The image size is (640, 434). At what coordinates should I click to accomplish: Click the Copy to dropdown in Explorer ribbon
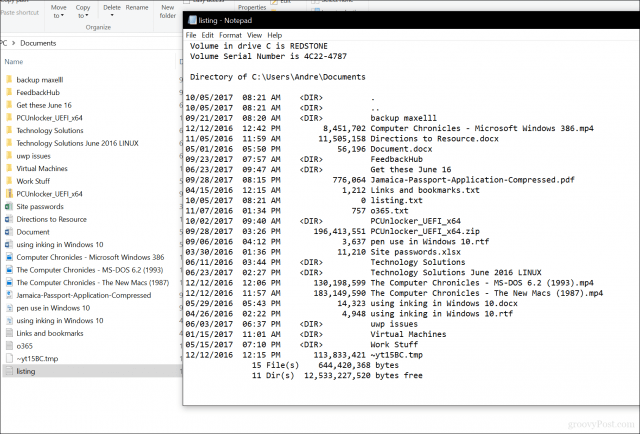pos(83,11)
